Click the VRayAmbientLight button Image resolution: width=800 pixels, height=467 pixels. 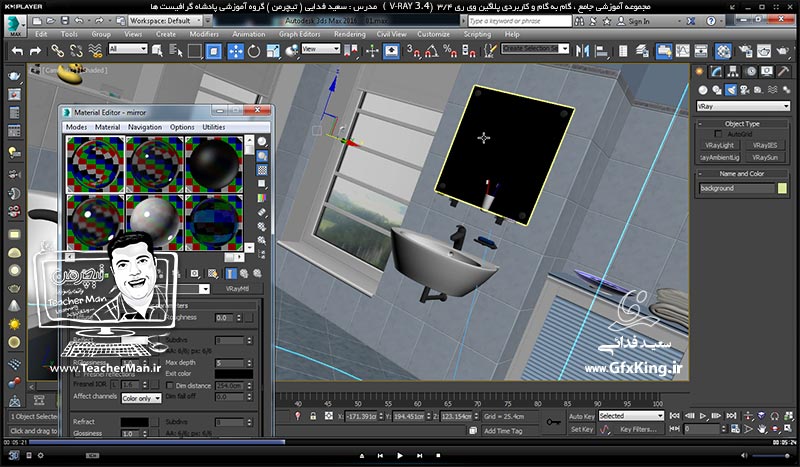[x=719, y=158]
